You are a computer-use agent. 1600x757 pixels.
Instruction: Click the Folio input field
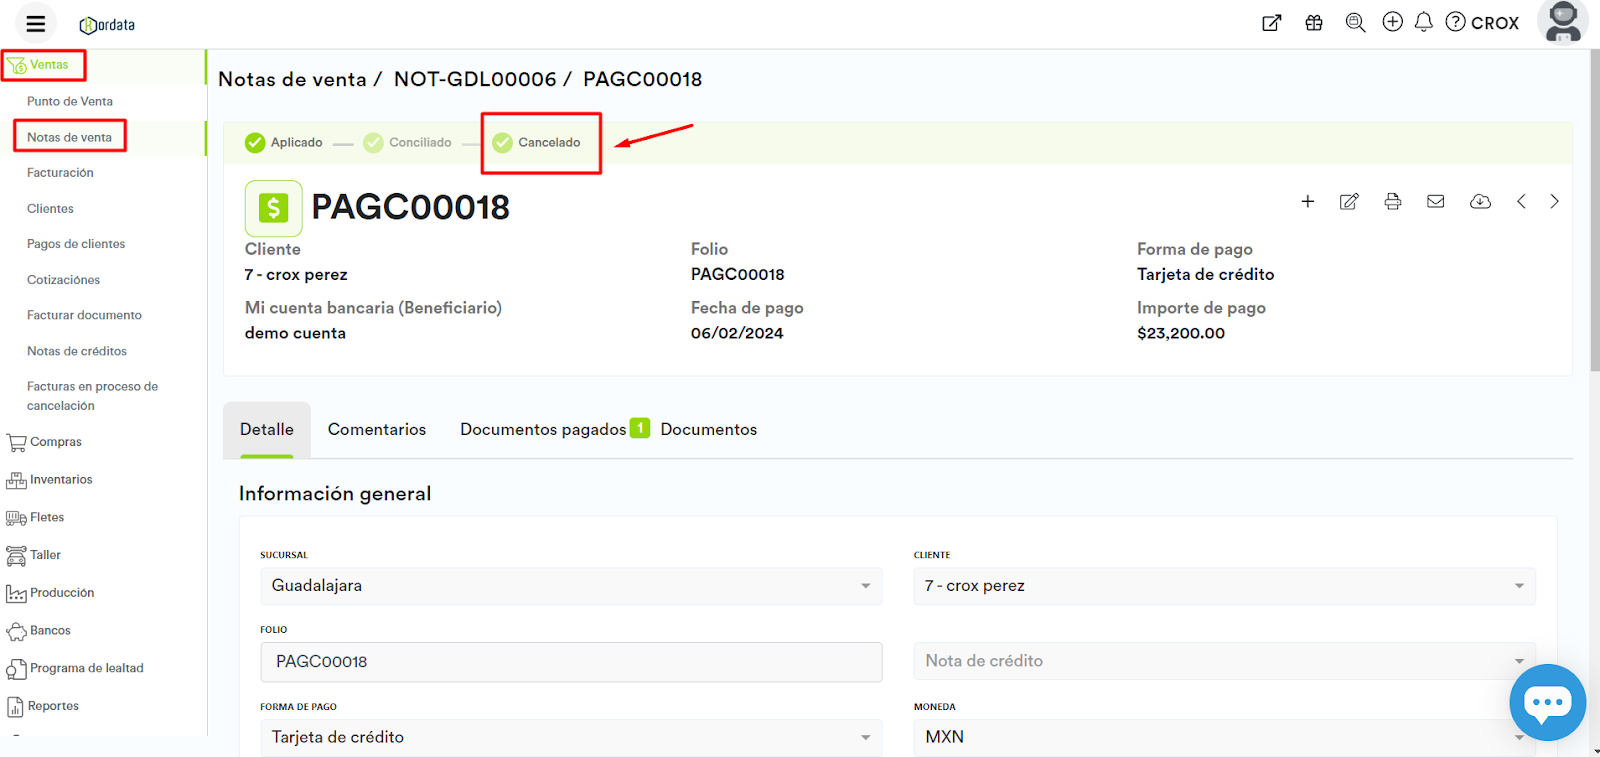[x=571, y=662]
